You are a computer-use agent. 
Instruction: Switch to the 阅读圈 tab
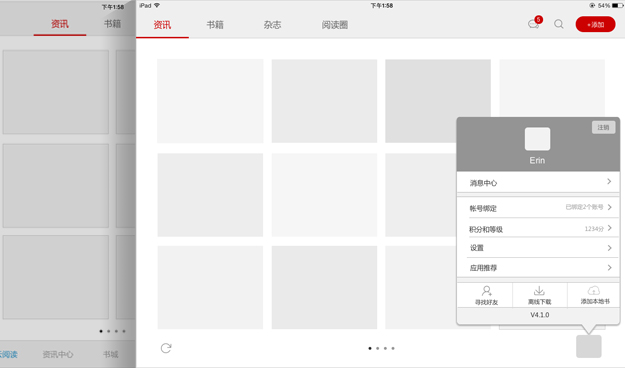point(335,25)
